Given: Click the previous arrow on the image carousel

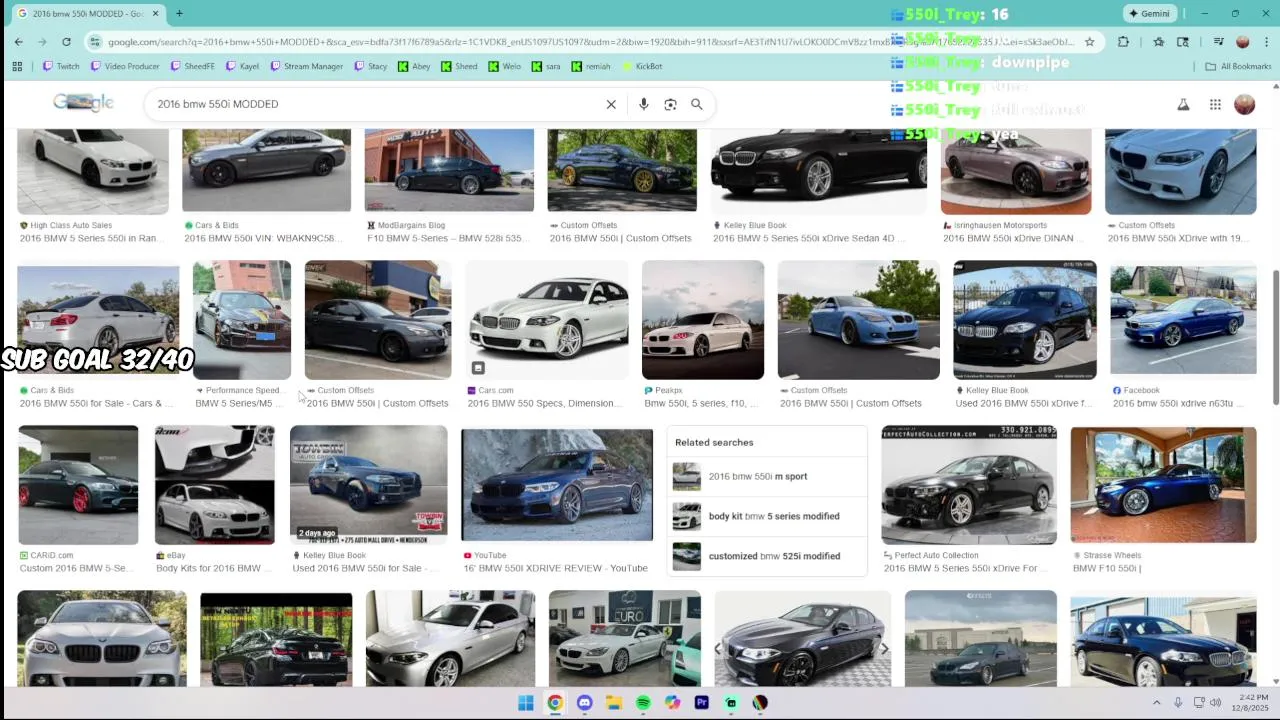Looking at the screenshot, I should pos(717,649).
